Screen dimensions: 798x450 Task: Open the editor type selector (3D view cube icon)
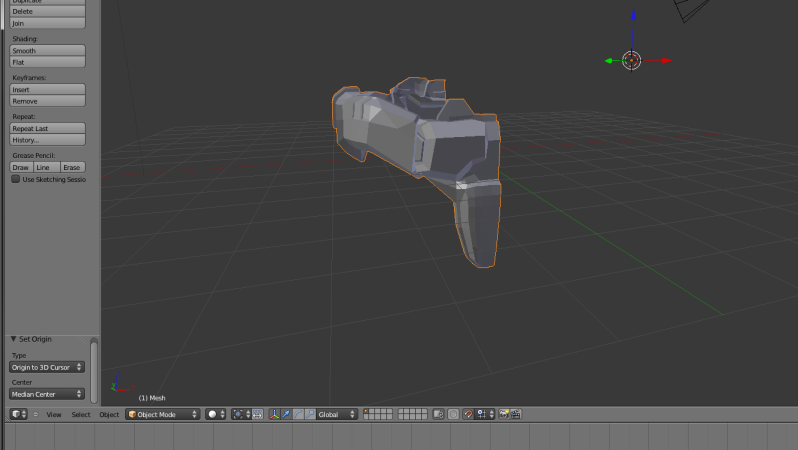pos(18,414)
